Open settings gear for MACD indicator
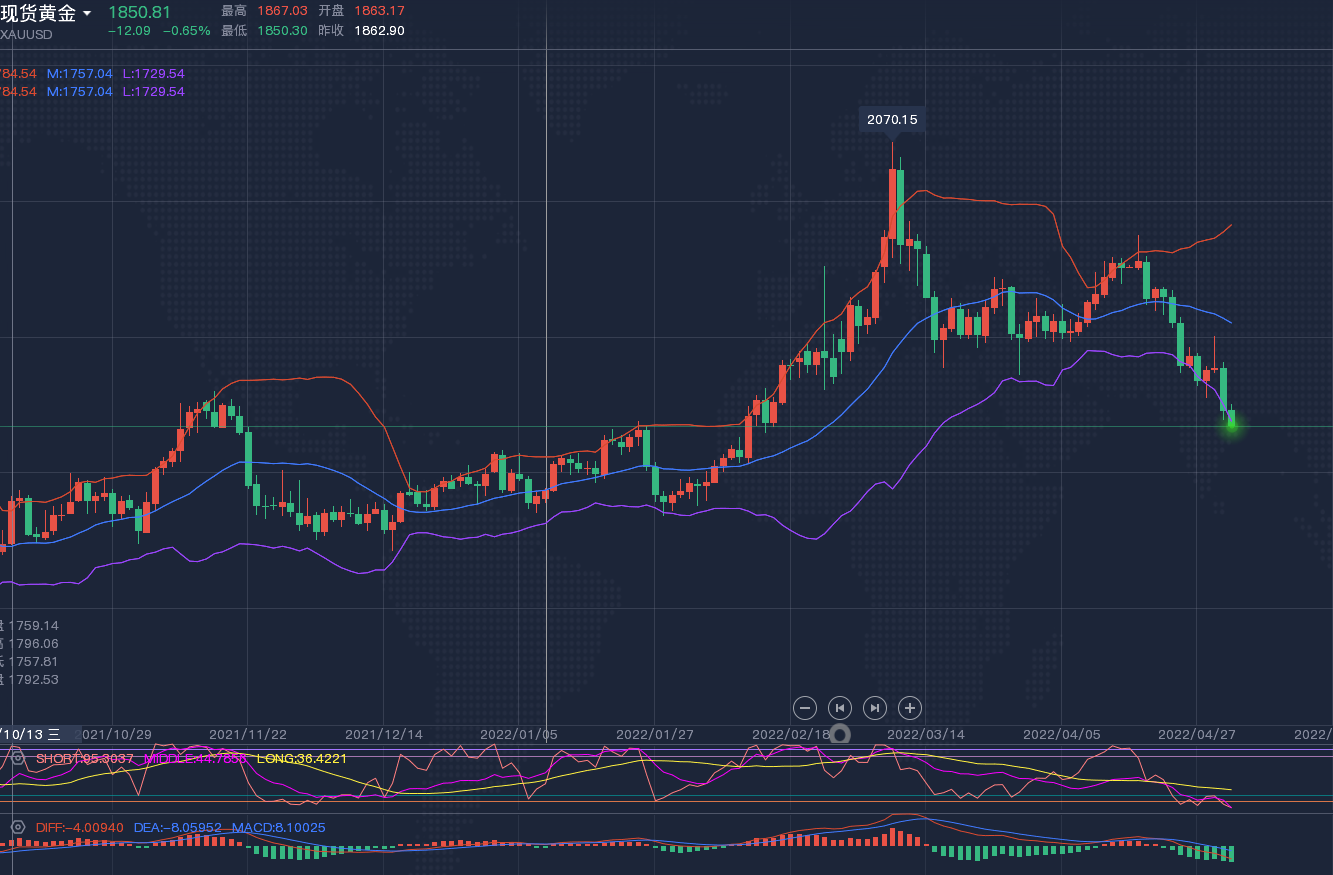1333x875 pixels. (17, 827)
